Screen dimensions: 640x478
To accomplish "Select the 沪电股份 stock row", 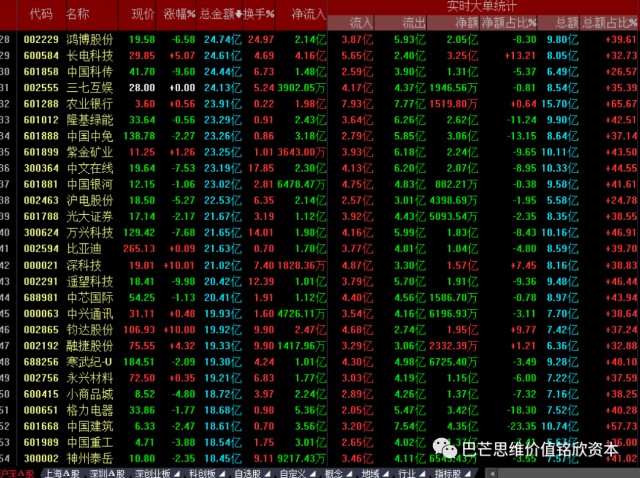I will tap(320, 201).
